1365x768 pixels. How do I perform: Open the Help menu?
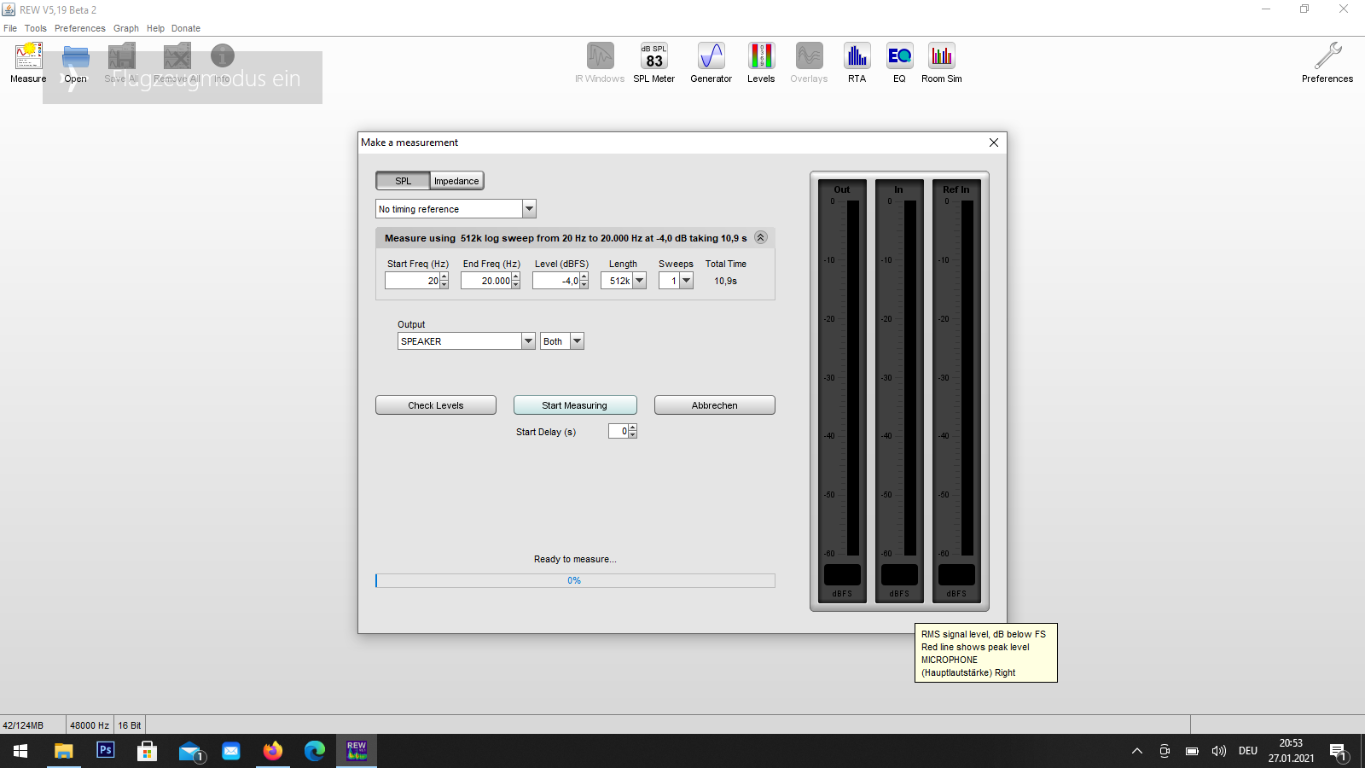coord(155,28)
